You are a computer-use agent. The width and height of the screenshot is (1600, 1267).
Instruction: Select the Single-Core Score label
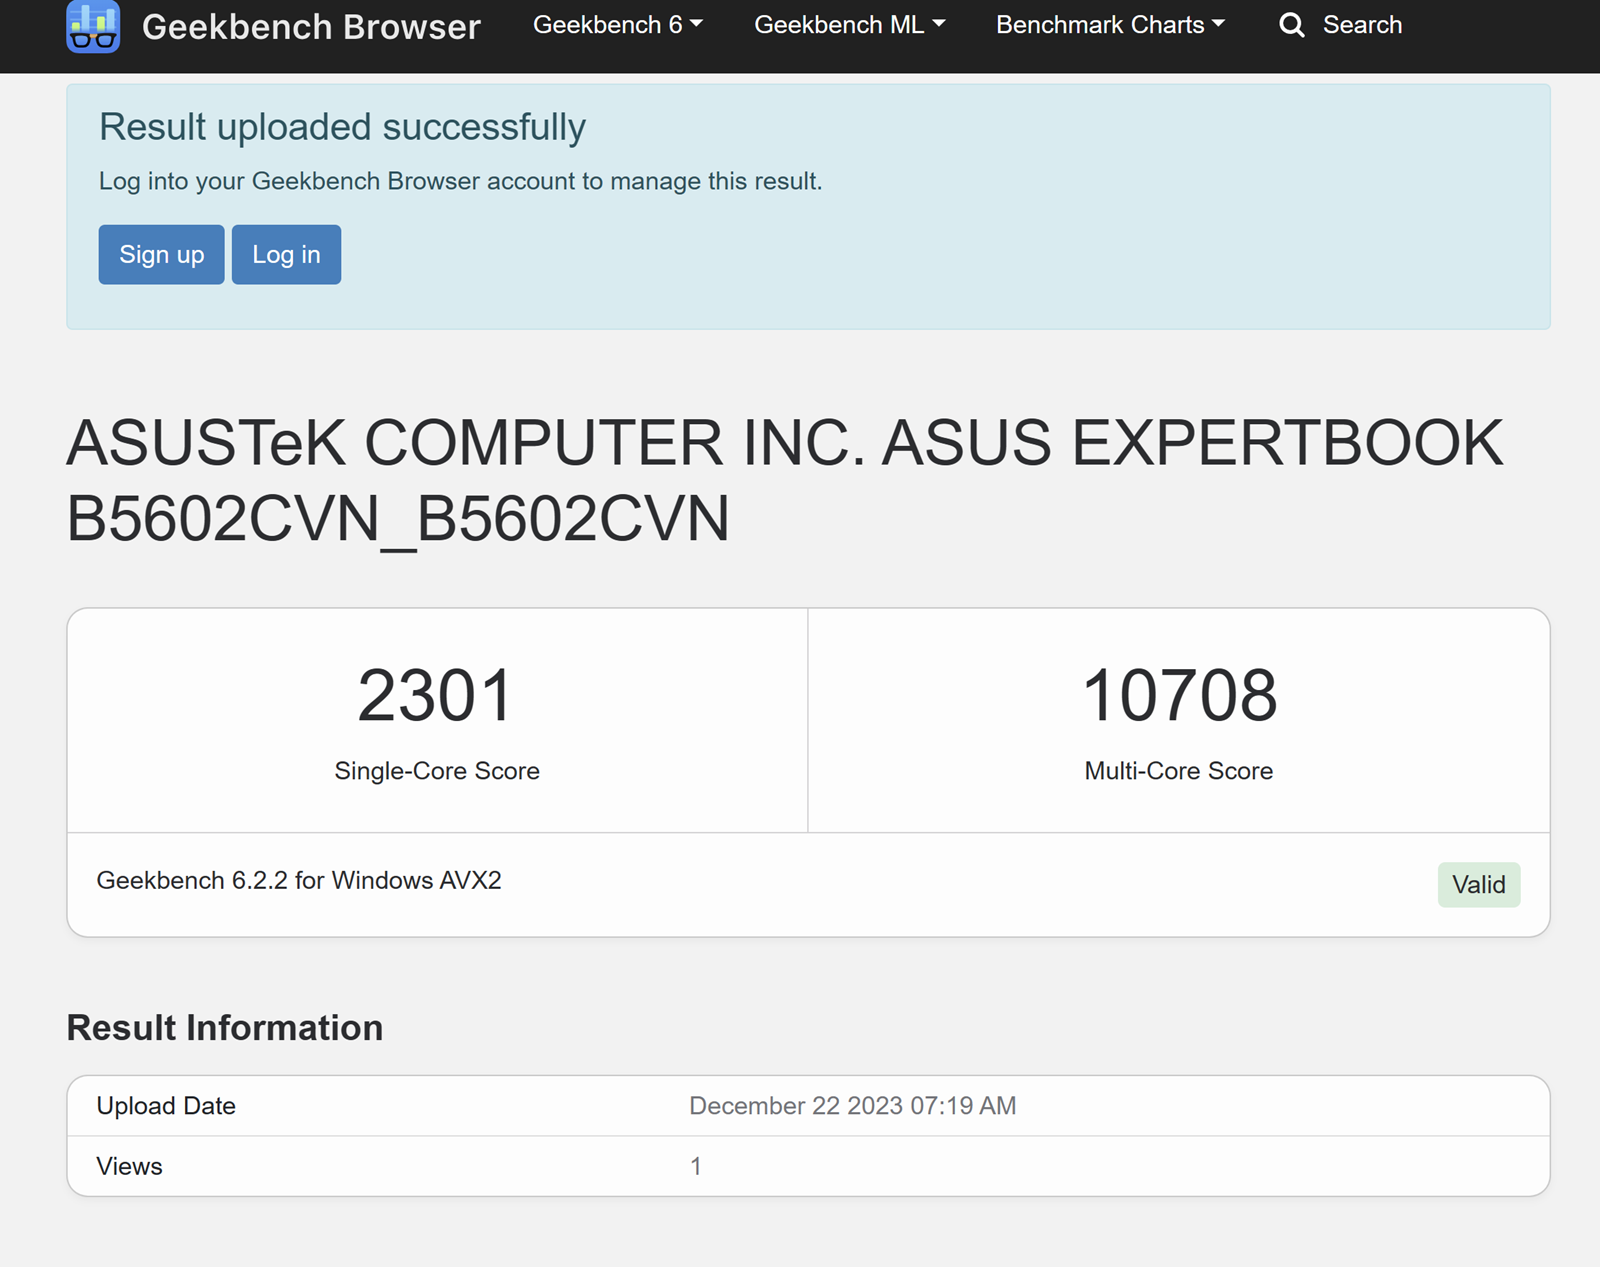coord(437,771)
